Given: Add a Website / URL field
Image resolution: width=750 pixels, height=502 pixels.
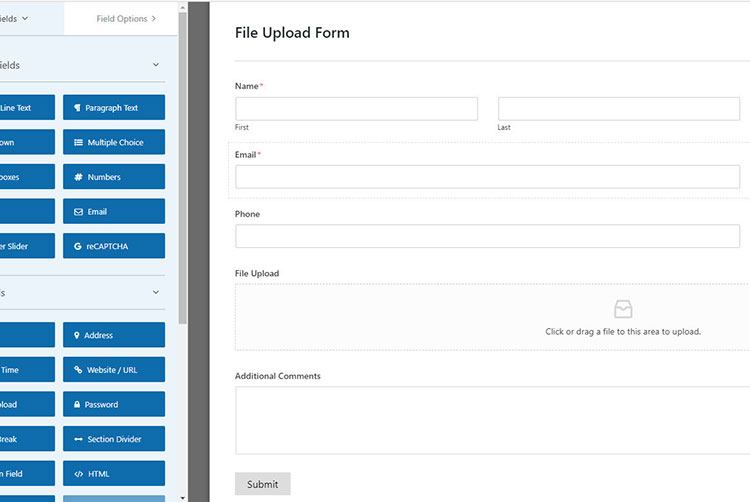Looking at the screenshot, I should (114, 370).
